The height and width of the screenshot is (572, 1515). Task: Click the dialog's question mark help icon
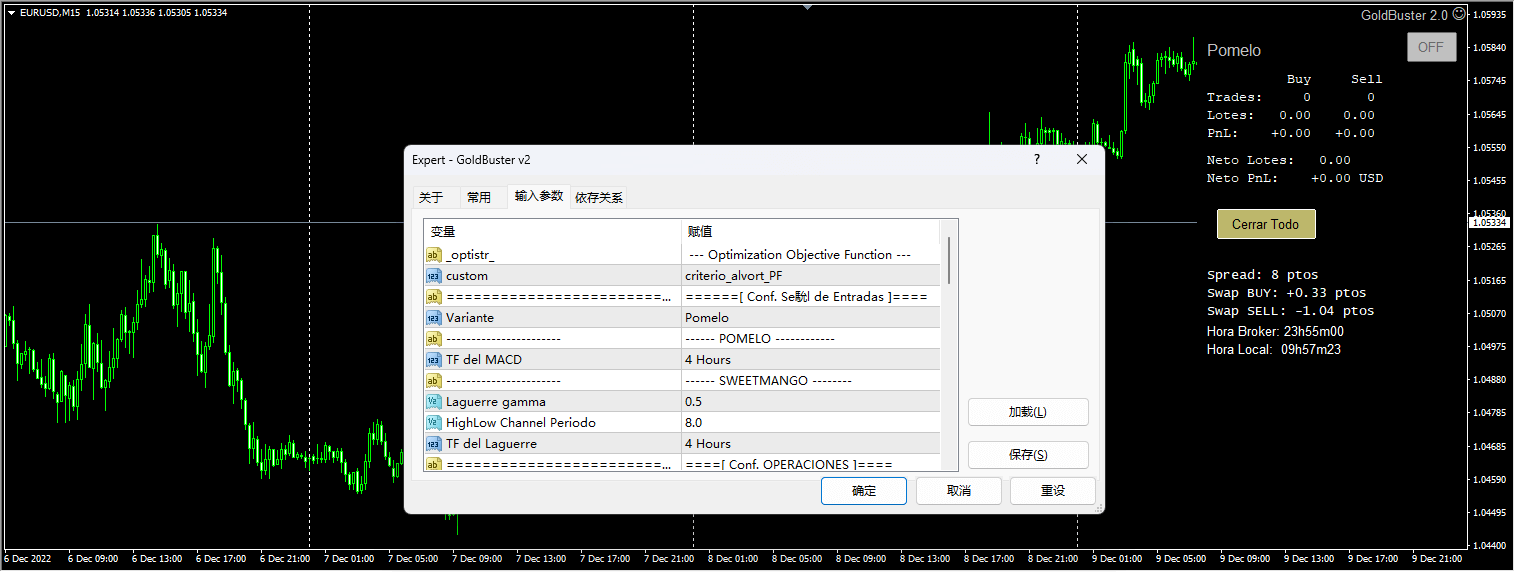tap(1036, 160)
